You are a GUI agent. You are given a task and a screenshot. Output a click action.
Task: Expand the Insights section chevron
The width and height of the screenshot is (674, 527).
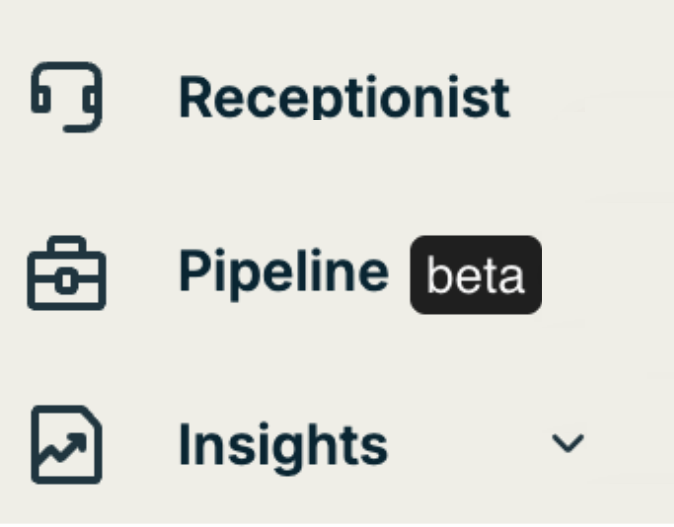point(568,443)
